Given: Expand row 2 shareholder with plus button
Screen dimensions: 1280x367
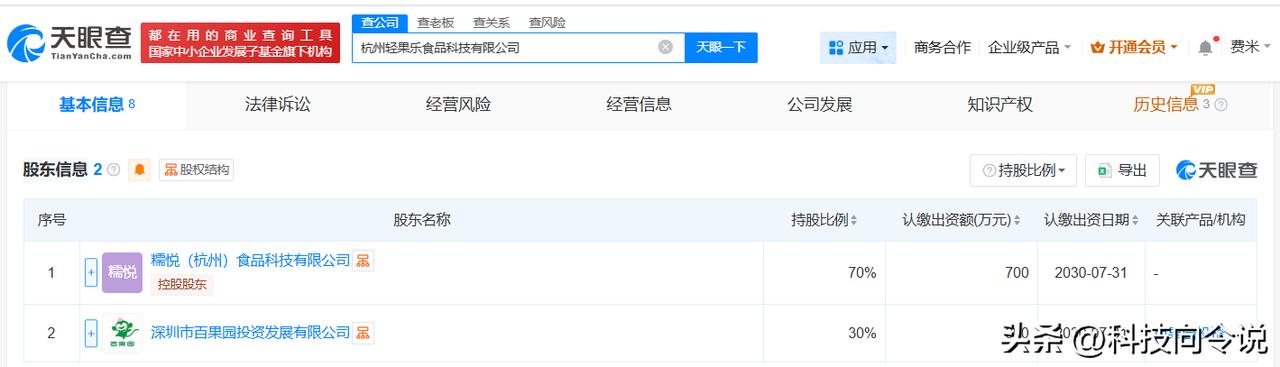Looking at the screenshot, I should 91,333.
